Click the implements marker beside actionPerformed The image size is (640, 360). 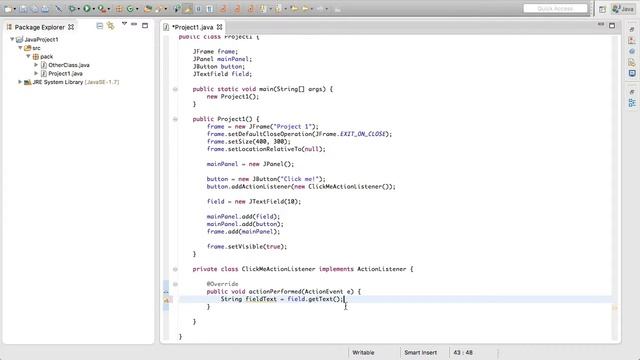(x=166, y=292)
